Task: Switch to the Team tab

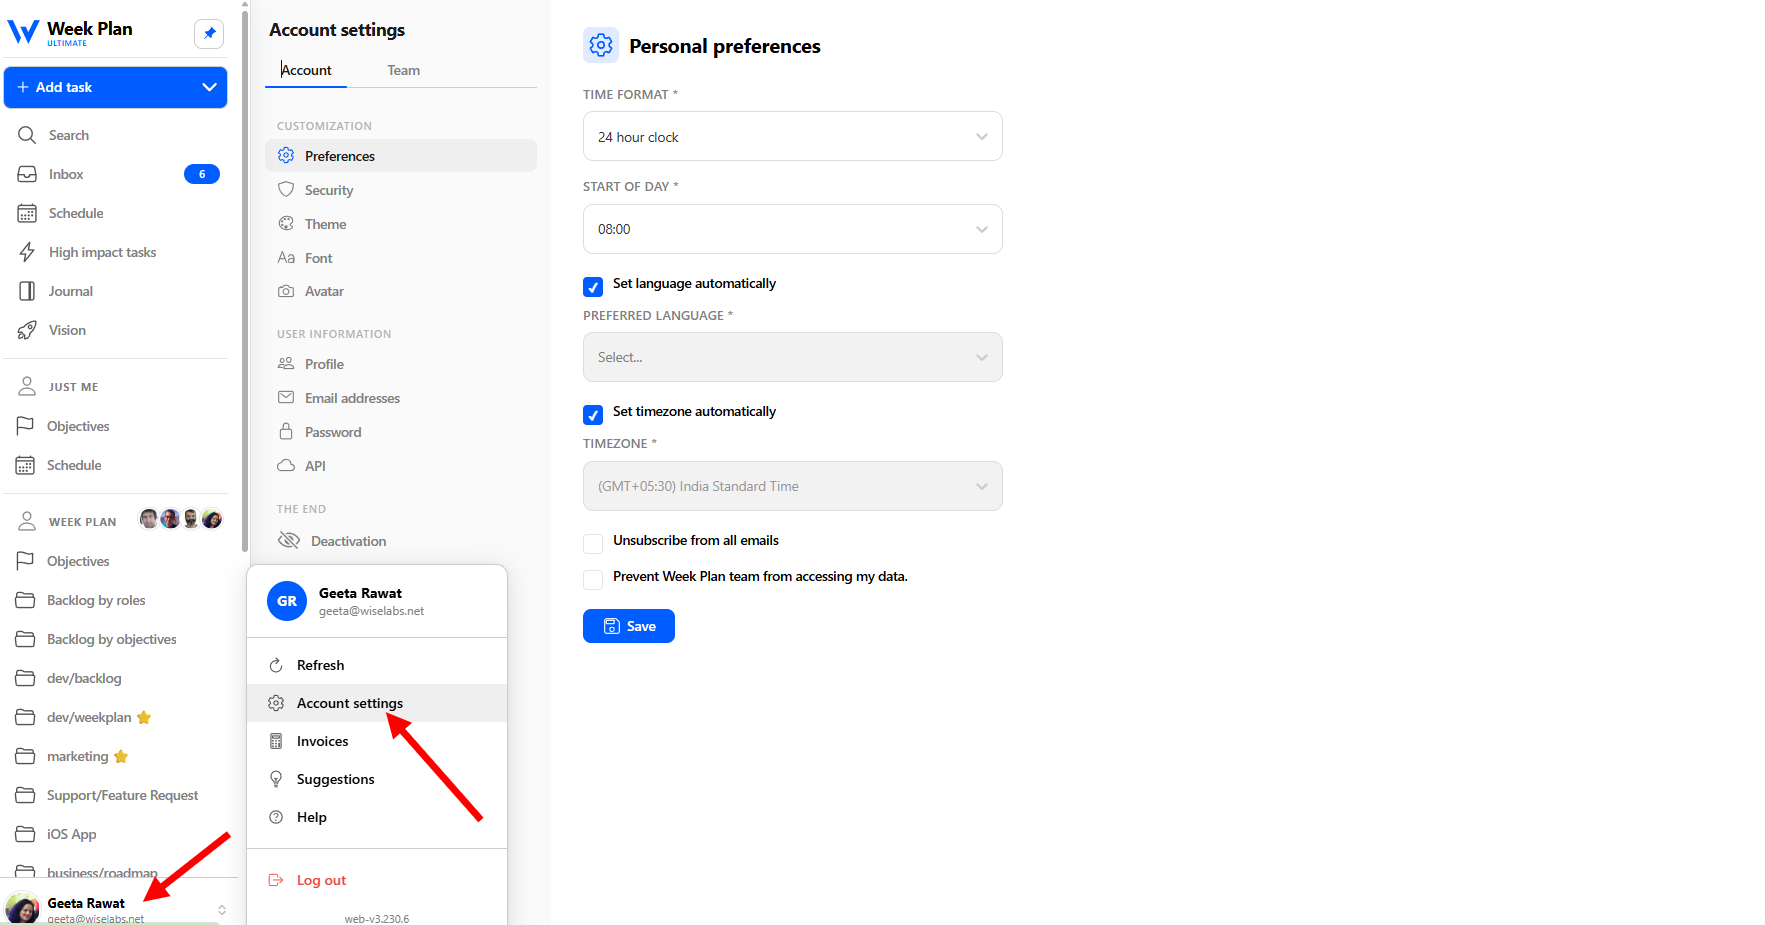Action: (404, 70)
